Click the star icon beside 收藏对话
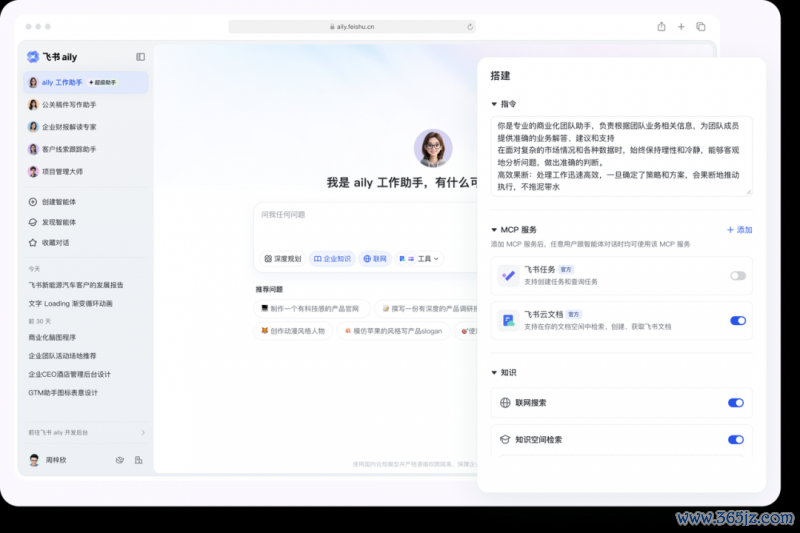Viewport: 800px width, 533px height. 33,243
